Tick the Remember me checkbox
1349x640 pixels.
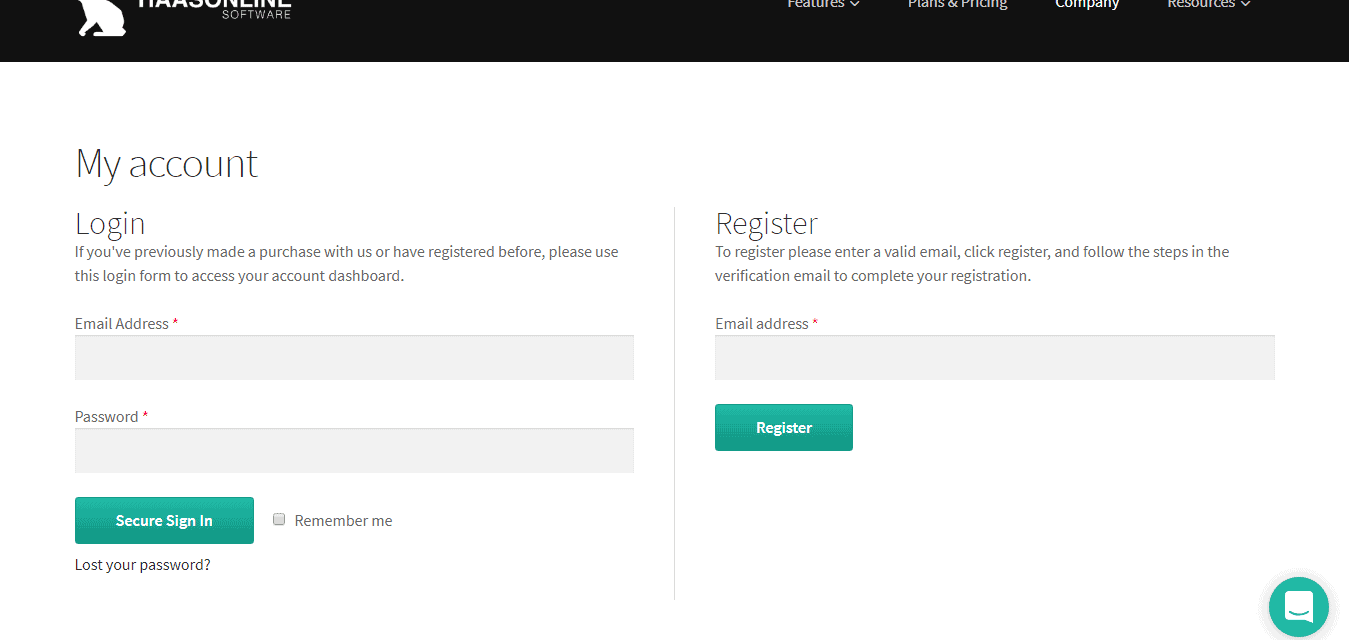coord(280,519)
